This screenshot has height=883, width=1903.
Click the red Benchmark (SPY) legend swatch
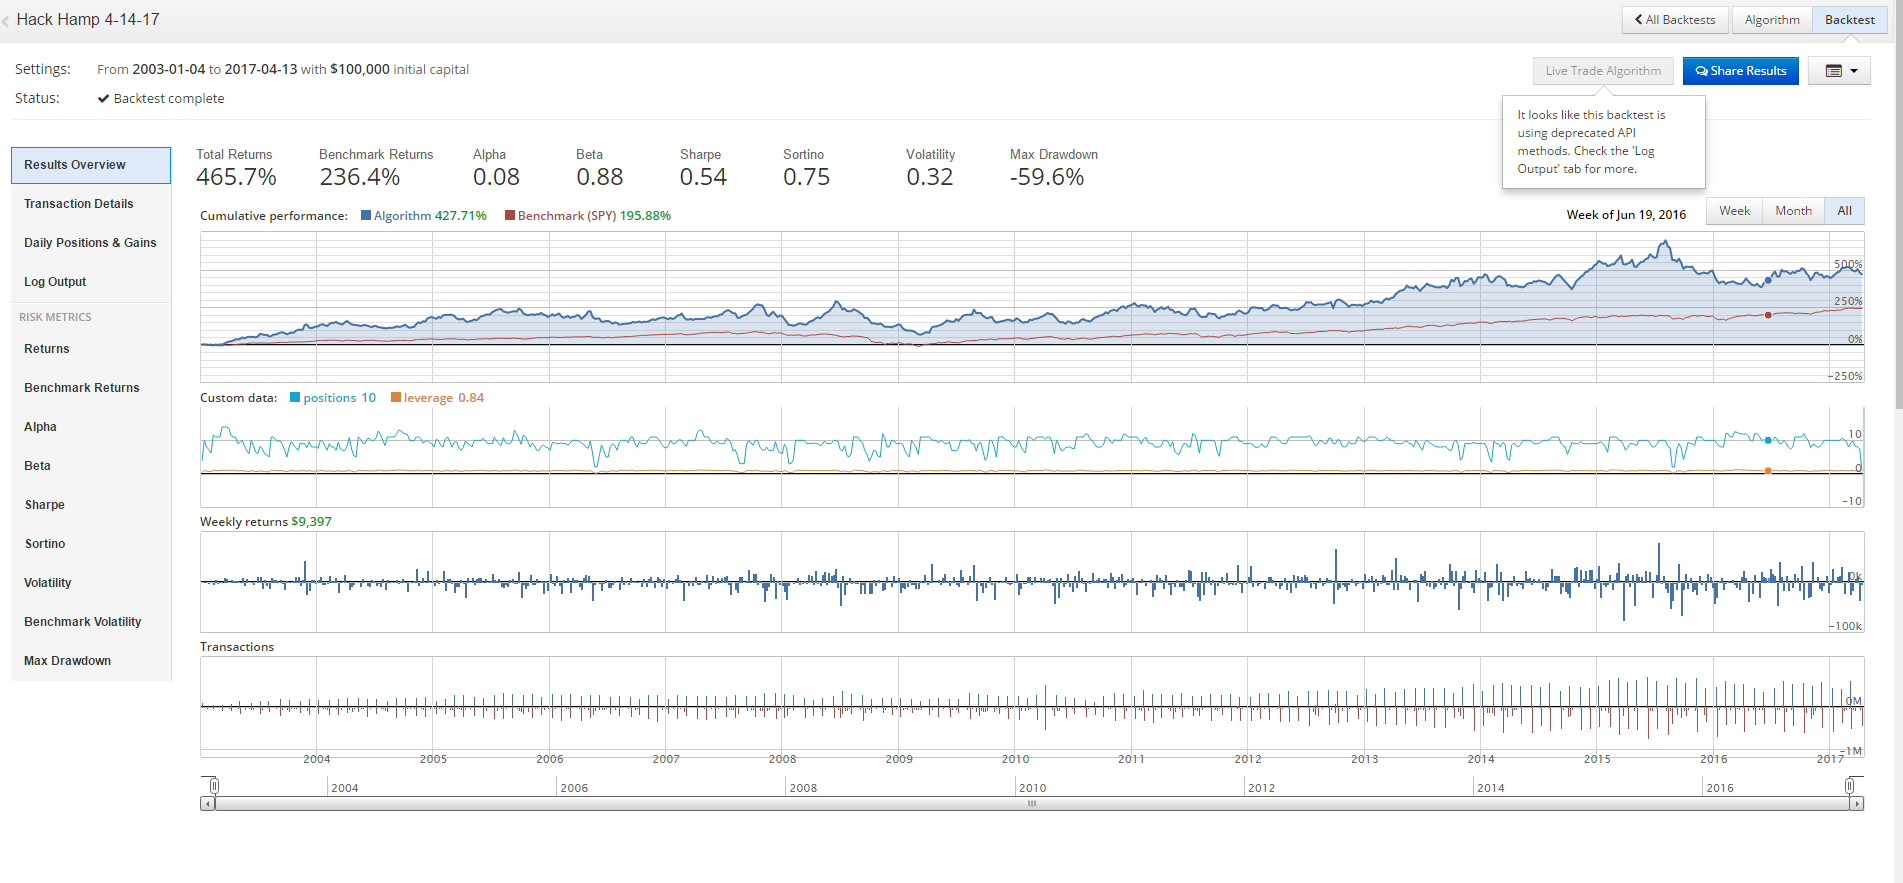point(510,215)
